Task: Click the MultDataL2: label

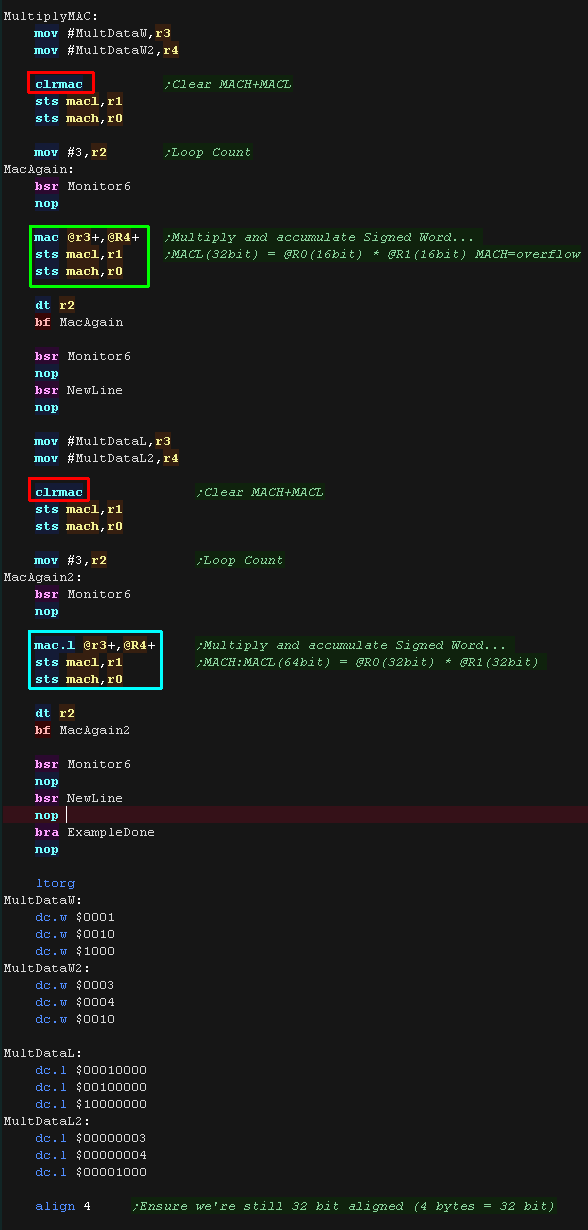Action: pos(47,1121)
